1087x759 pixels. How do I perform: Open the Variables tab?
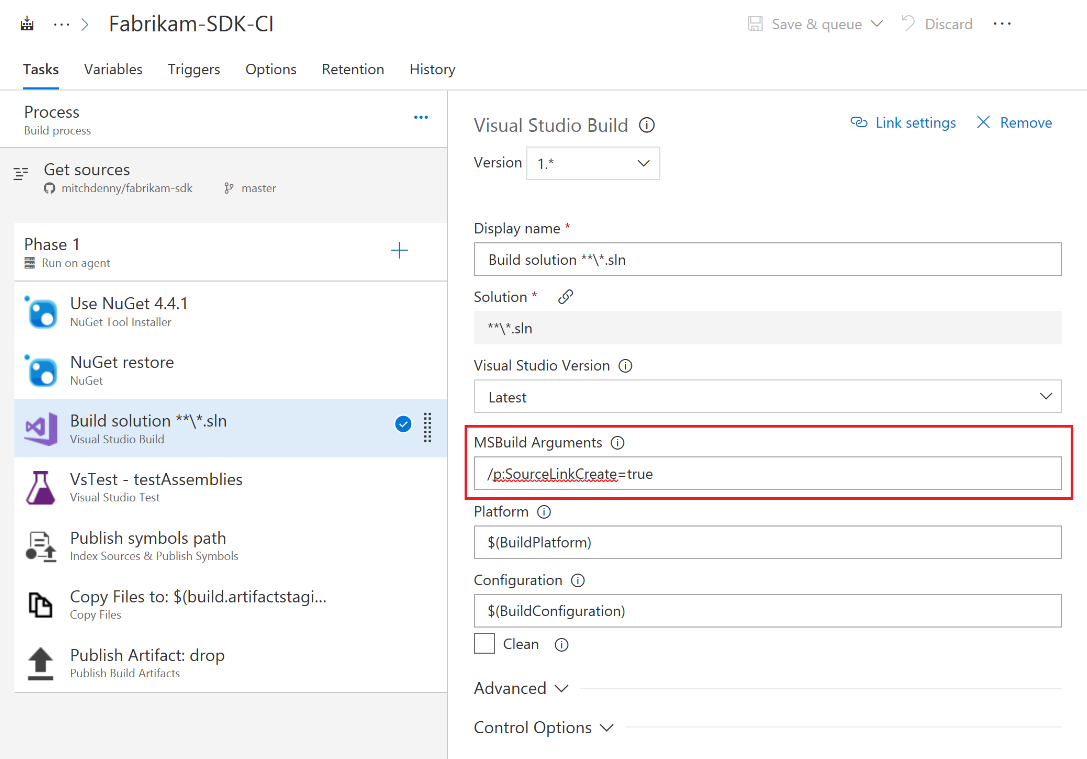[x=113, y=69]
